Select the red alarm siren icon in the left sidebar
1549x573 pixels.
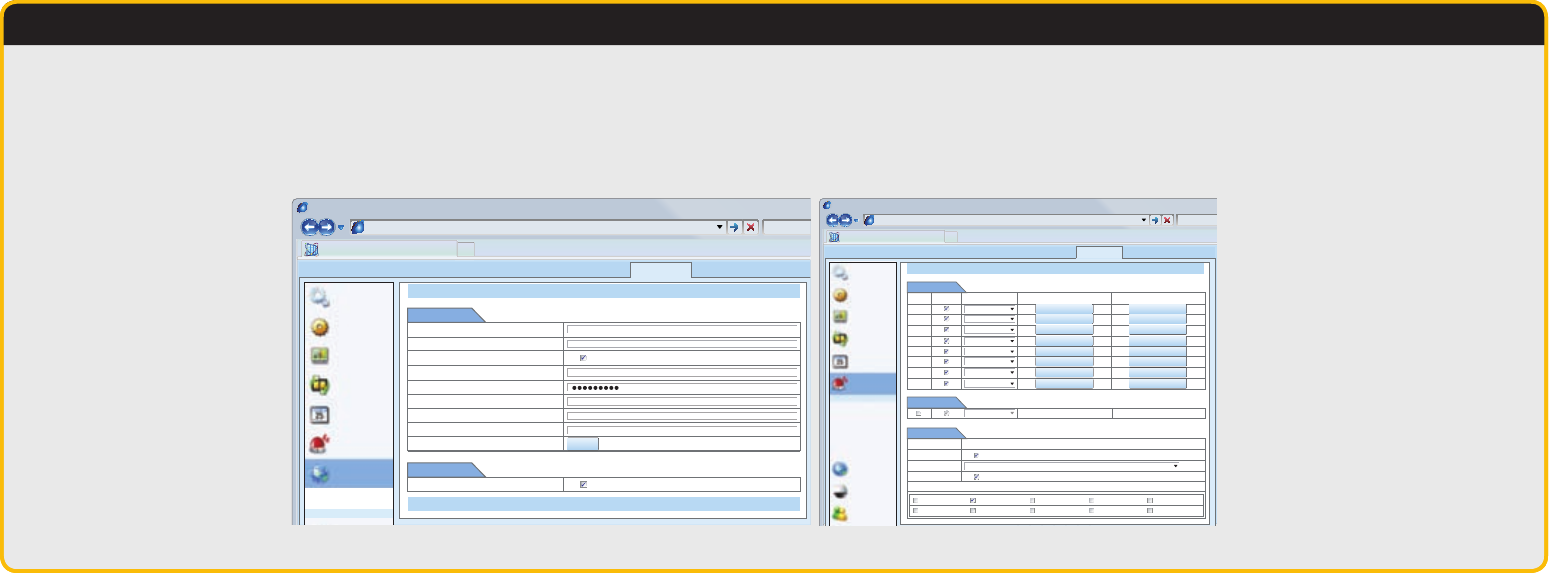click(x=321, y=445)
